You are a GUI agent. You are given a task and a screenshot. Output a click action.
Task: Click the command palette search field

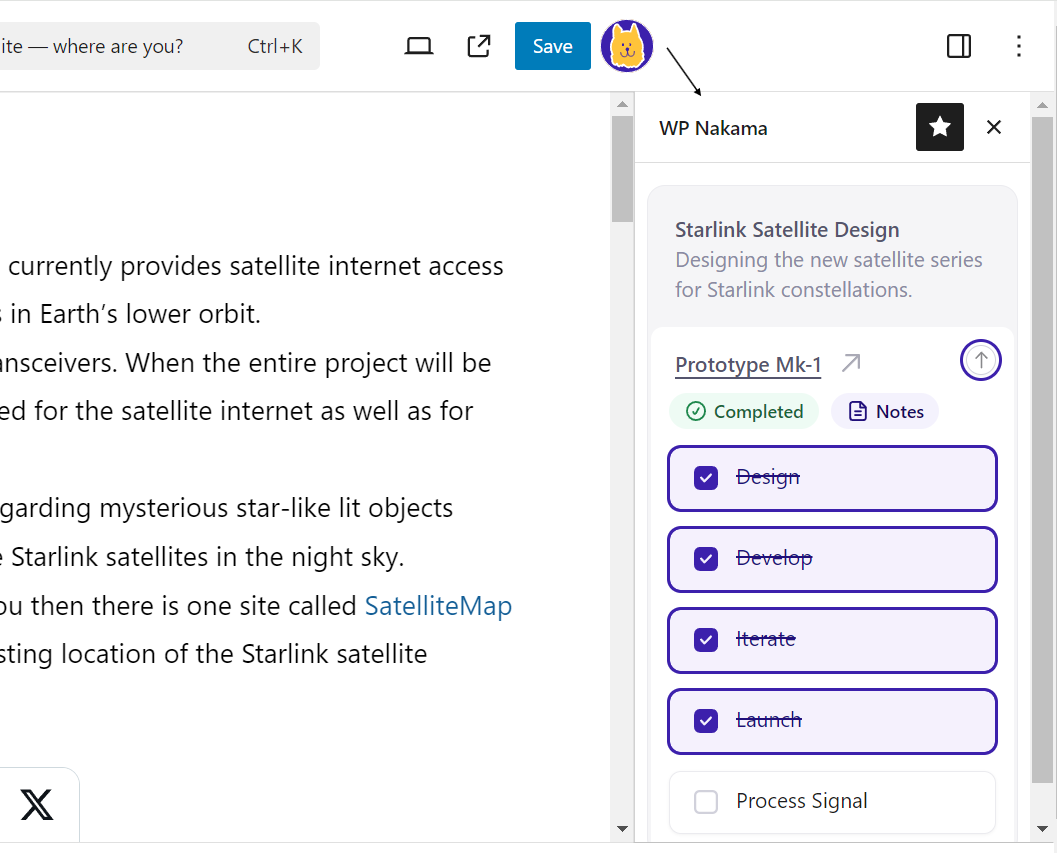tap(160, 46)
